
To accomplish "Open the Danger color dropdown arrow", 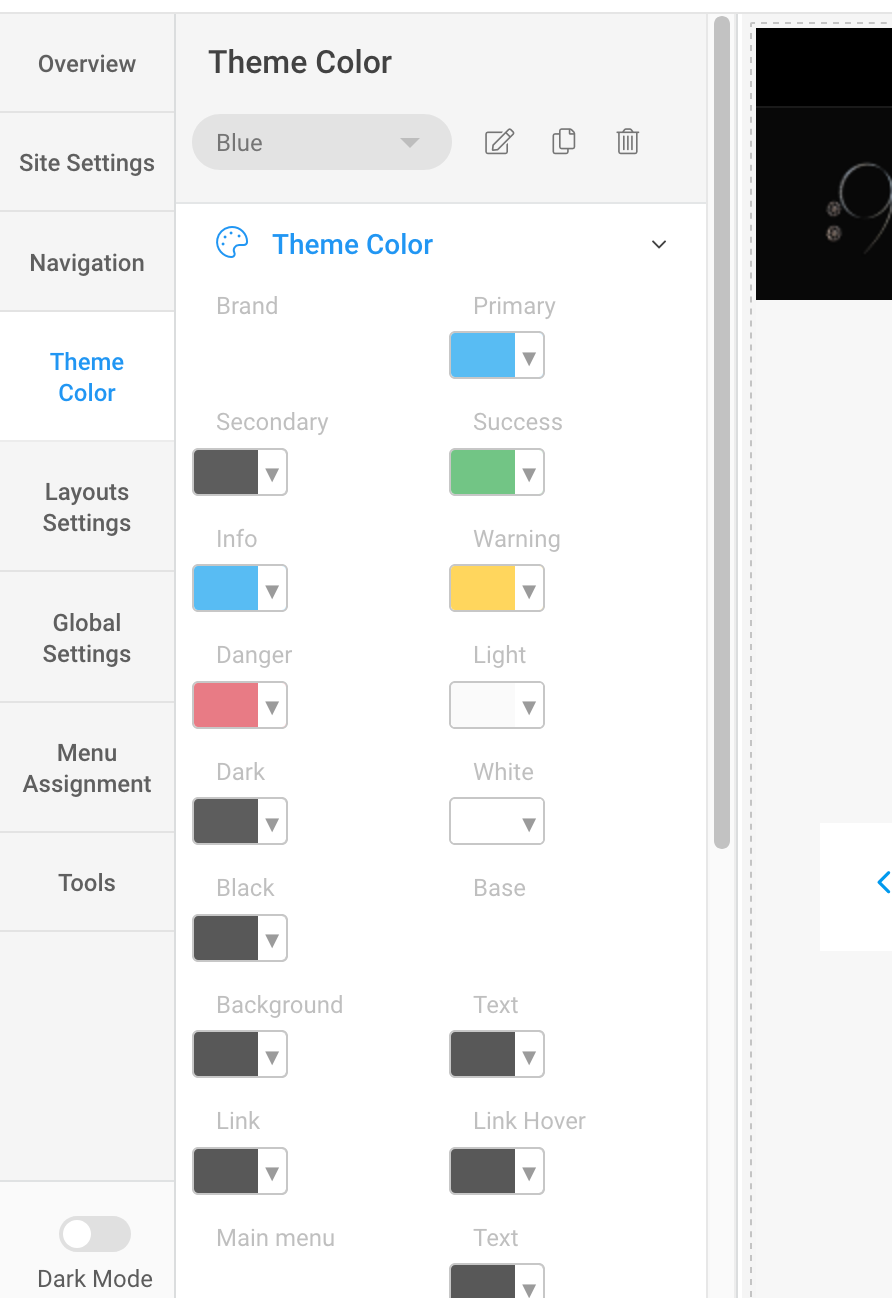I will (x=272, y=706).
